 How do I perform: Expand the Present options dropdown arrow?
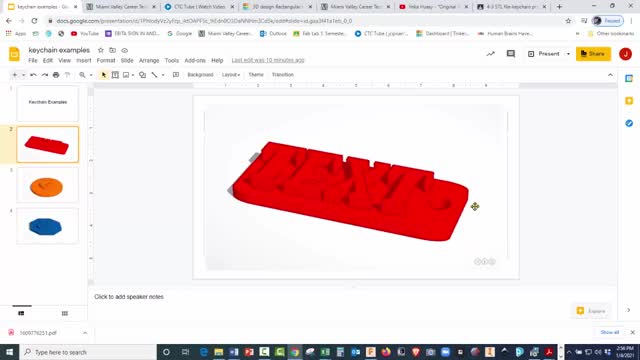(x=568, y=54)
